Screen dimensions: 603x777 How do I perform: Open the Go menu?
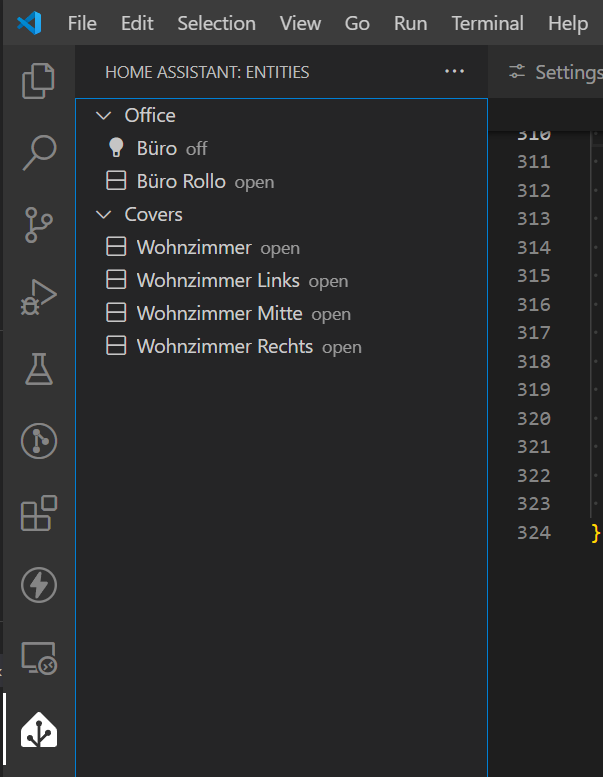pos(357,23)
